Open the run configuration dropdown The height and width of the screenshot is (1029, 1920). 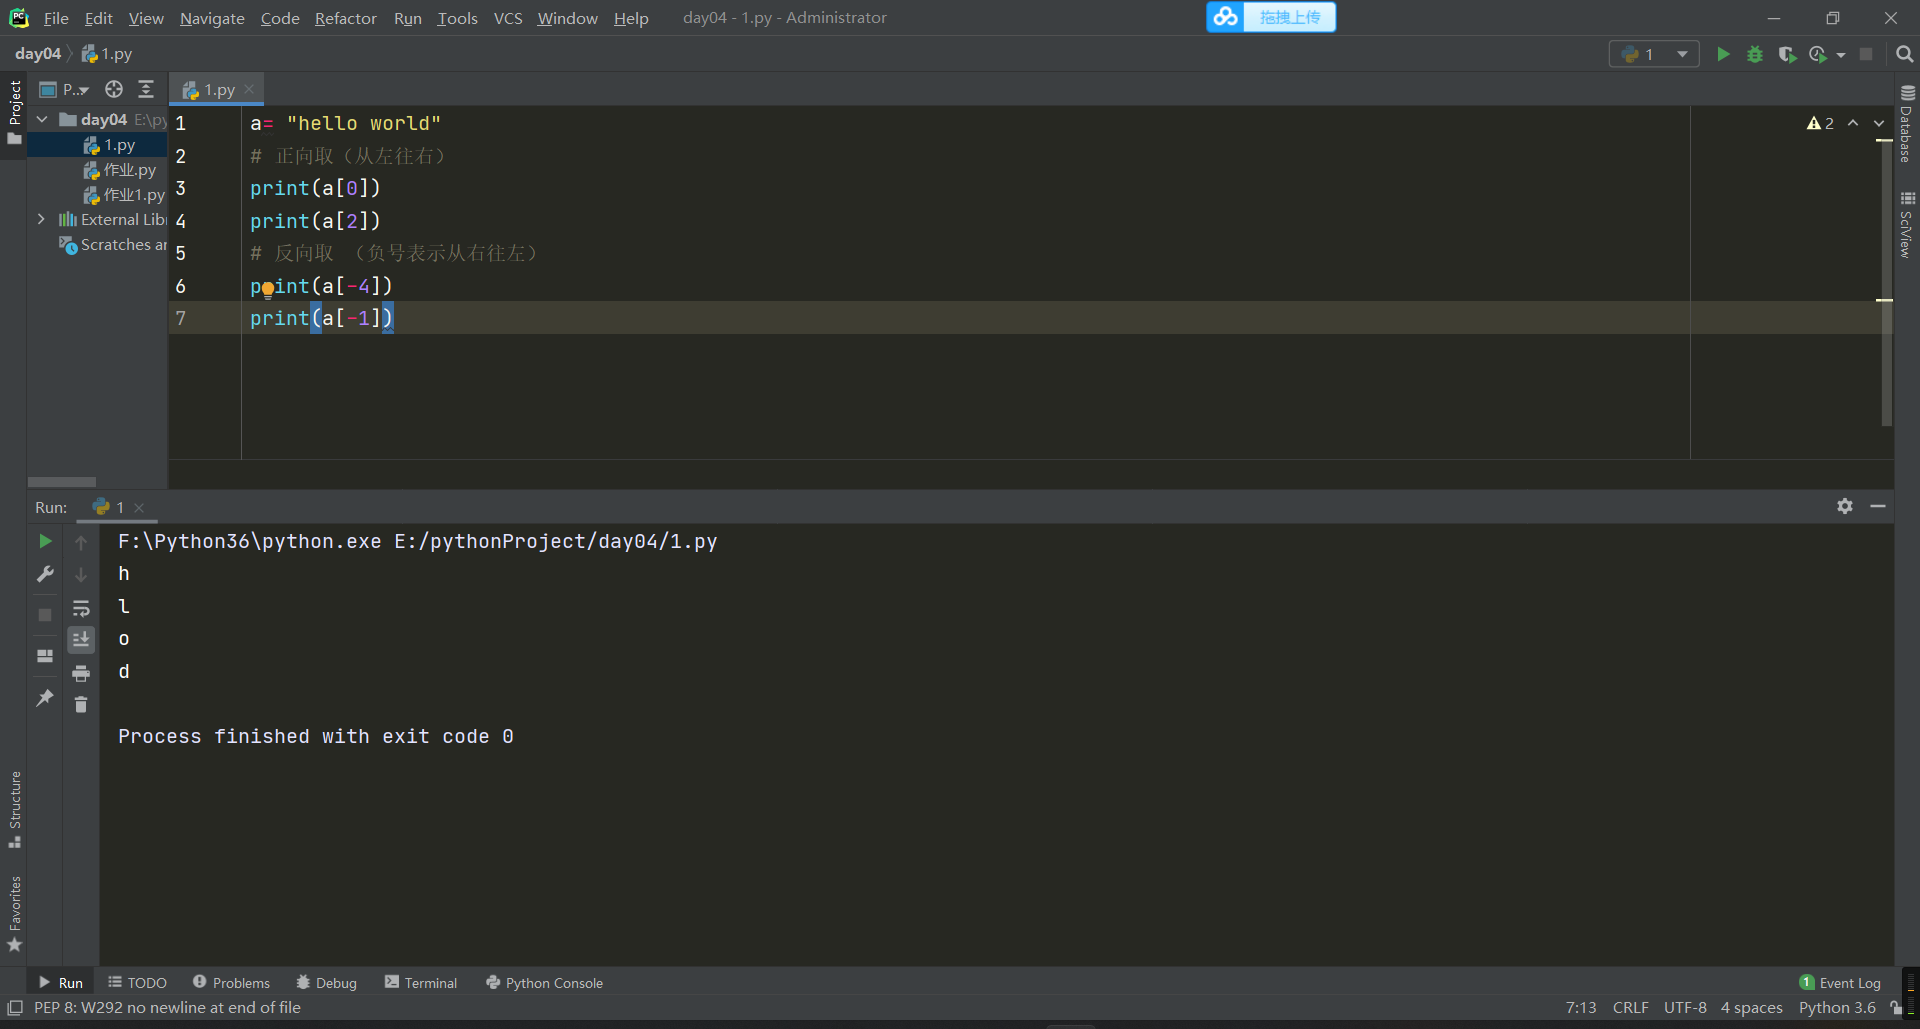click(x=1654, y=54)
